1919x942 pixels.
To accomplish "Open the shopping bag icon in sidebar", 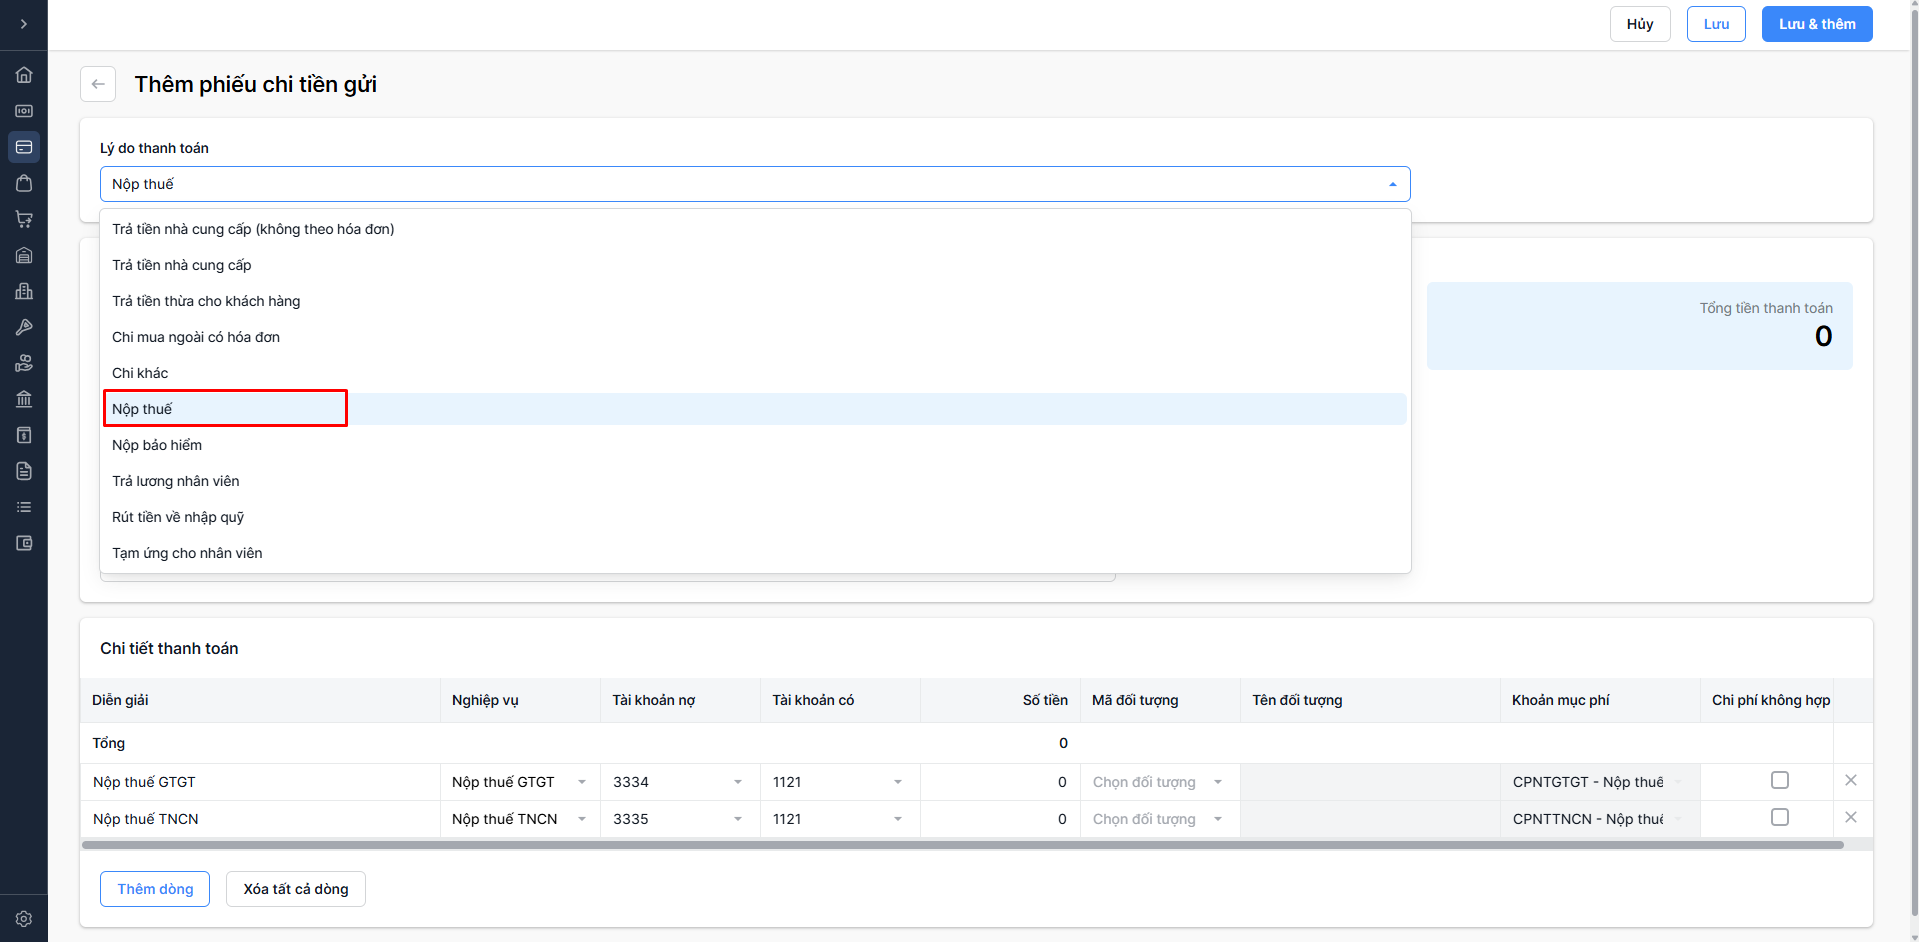I will (24, 183).
